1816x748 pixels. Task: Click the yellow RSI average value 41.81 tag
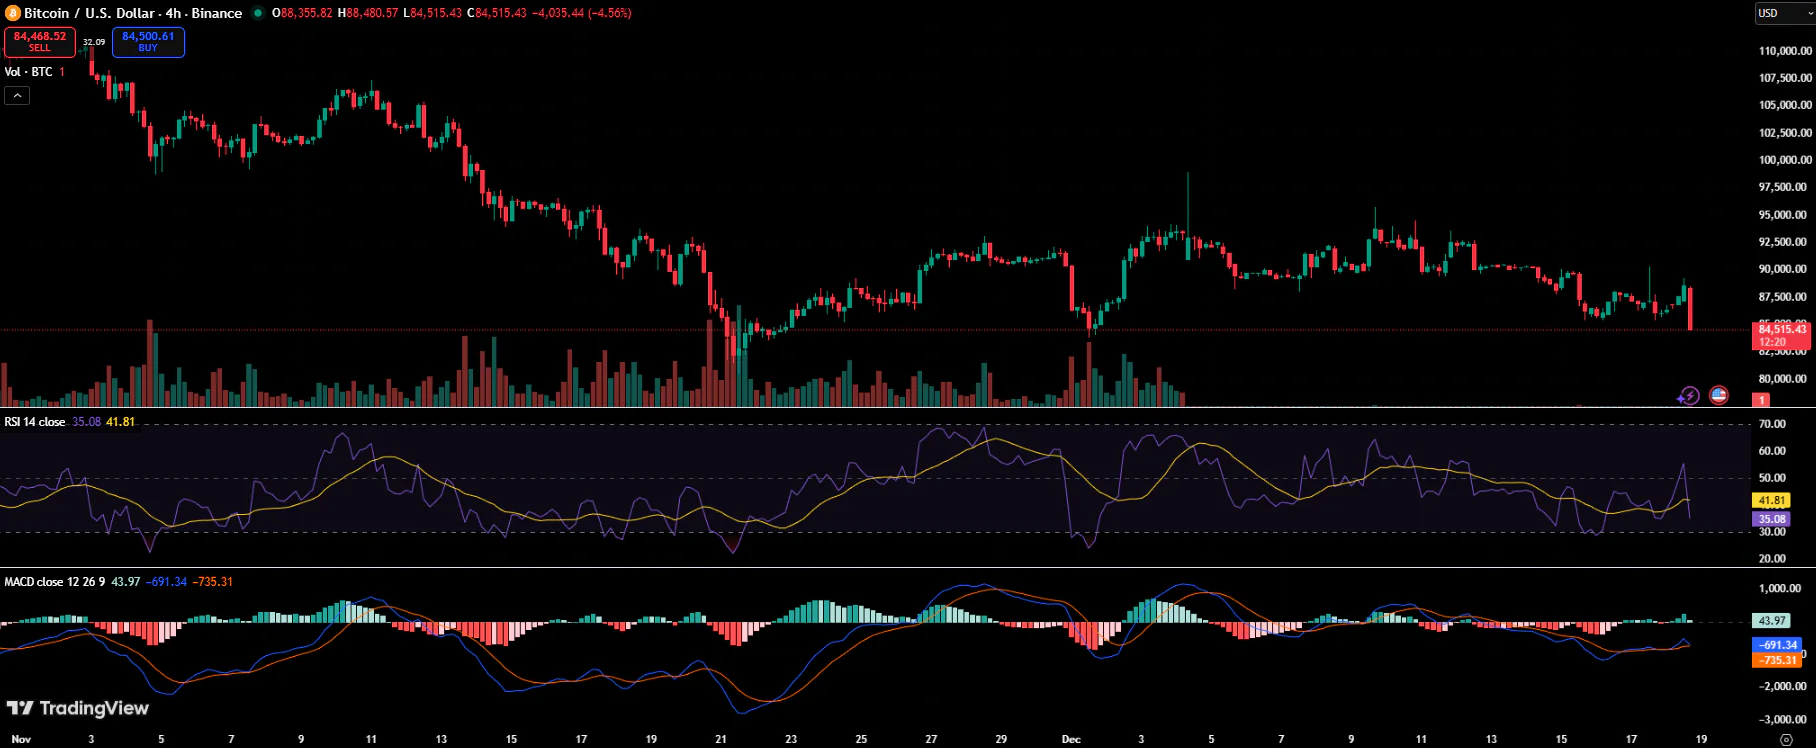pyautogui.click(x=1771, y=500)
